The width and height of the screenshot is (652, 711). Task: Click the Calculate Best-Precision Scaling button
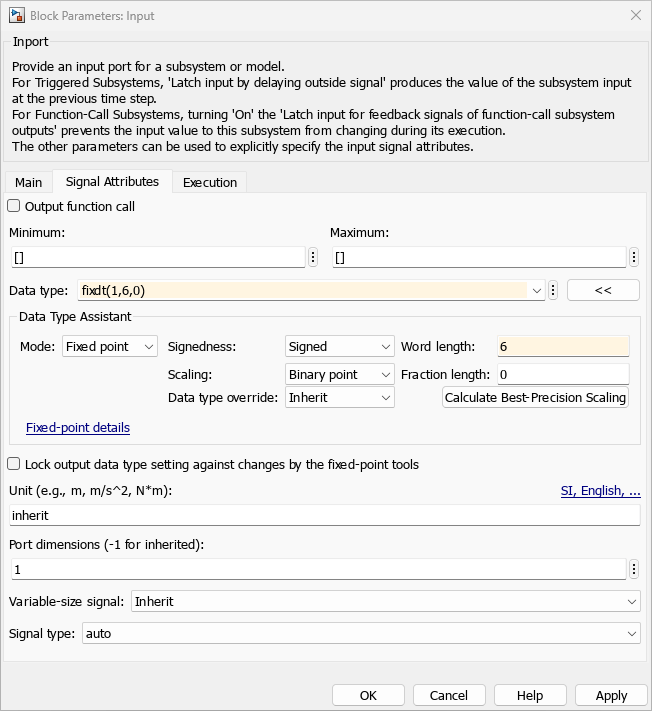coord(535,398)
